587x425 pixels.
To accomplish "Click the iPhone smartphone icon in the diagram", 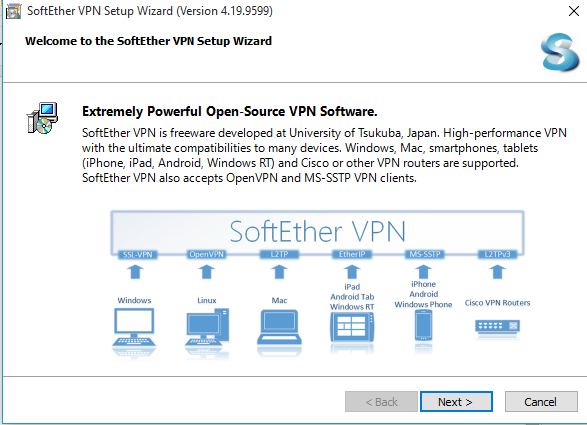I will (x=423, y=326).
